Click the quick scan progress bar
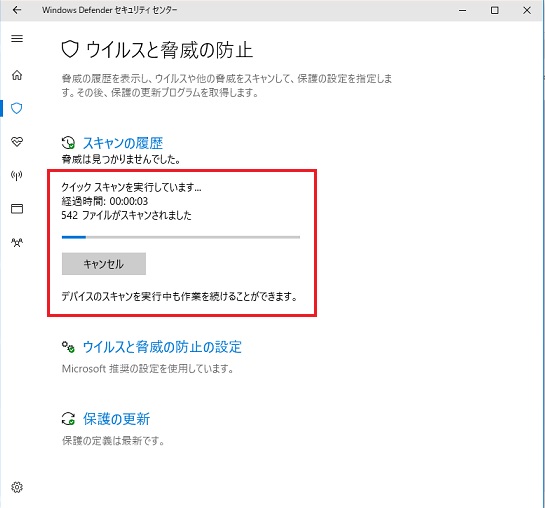This screenshot has height=508, width=545. pyautogui.click(x=181, y=237)
